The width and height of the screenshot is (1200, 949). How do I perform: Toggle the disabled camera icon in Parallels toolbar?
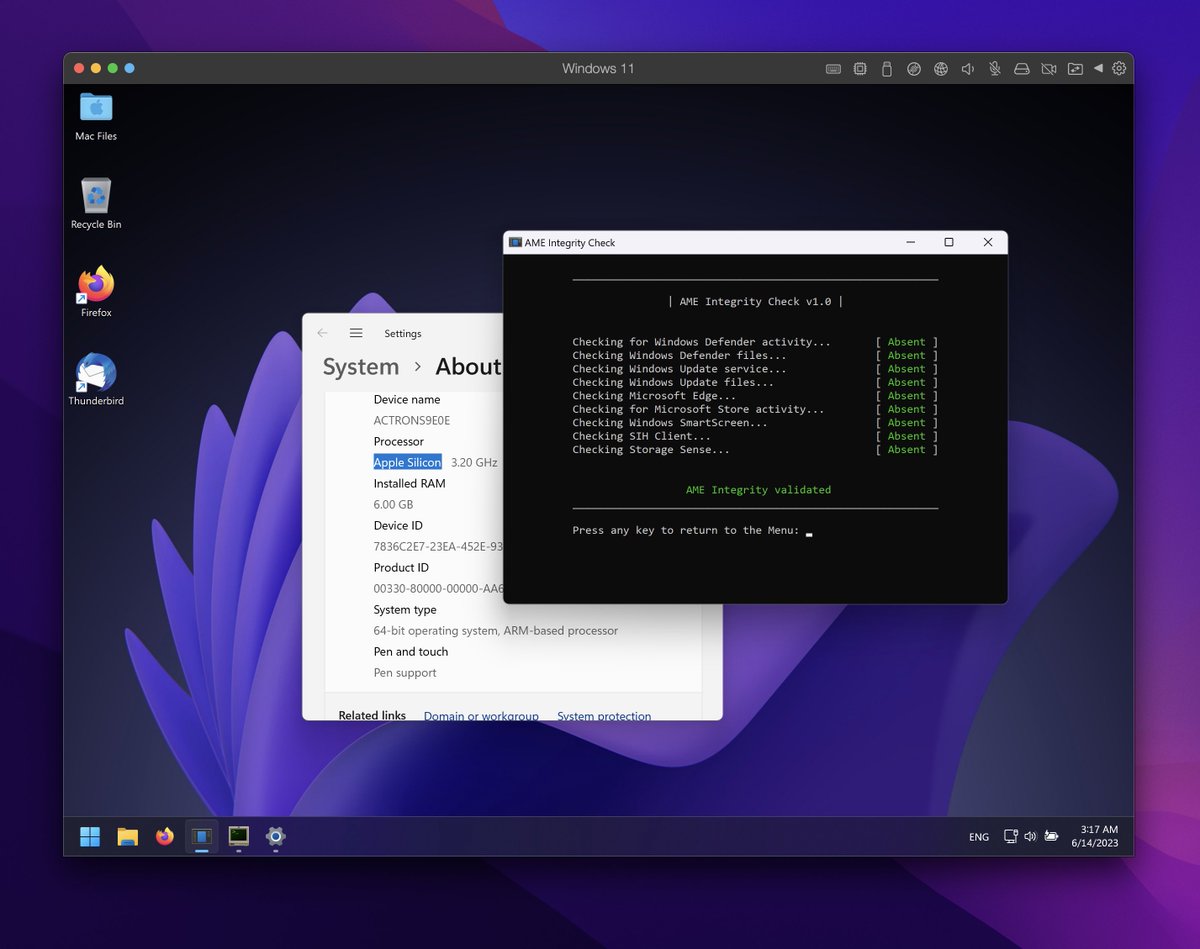pos(1048,69)
